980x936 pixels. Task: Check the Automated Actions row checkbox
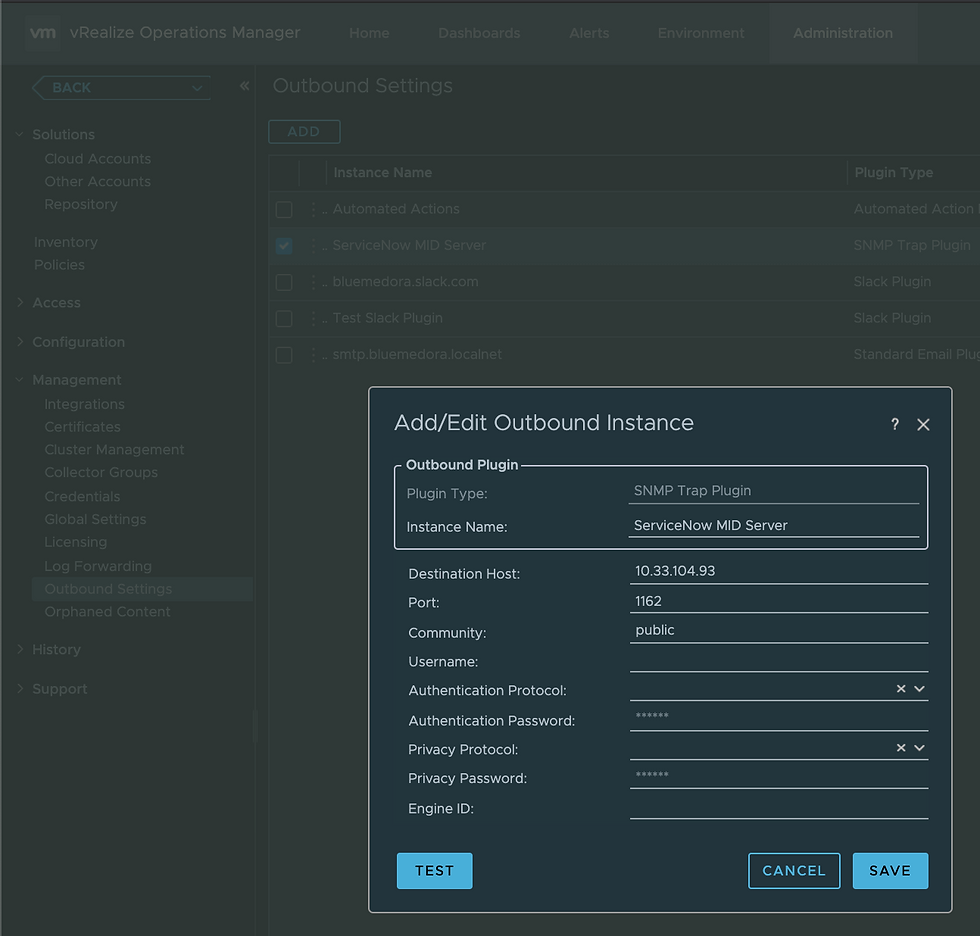(x=284, y=209)
